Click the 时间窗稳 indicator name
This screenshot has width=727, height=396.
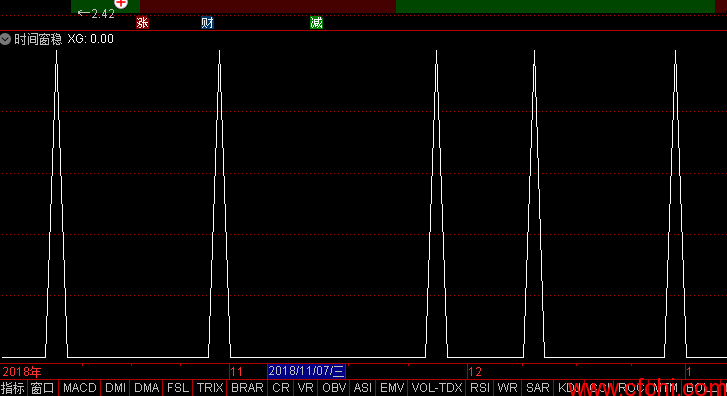point(38,39)
